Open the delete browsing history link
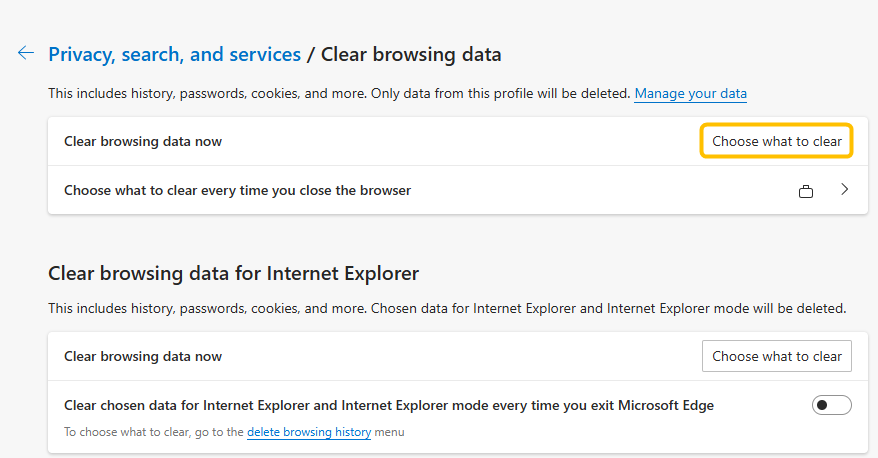This screenshot has width=878, height=458. click(x=309, y=432)
